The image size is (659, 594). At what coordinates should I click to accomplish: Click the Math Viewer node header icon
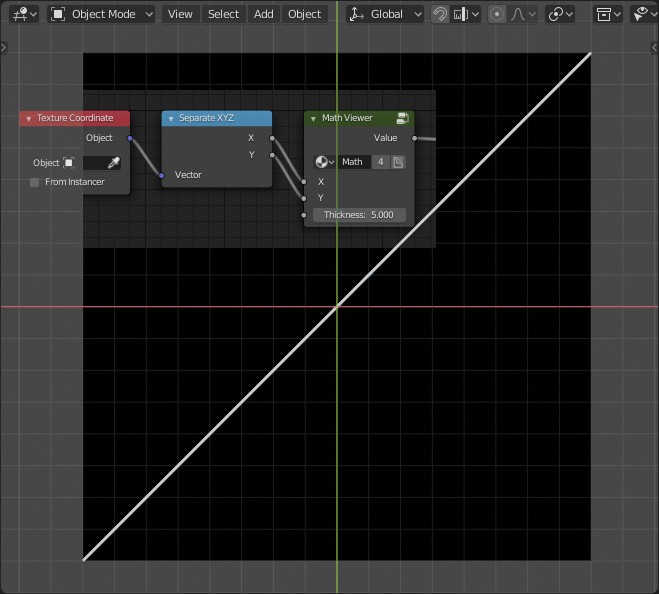(x=402, y=118)
